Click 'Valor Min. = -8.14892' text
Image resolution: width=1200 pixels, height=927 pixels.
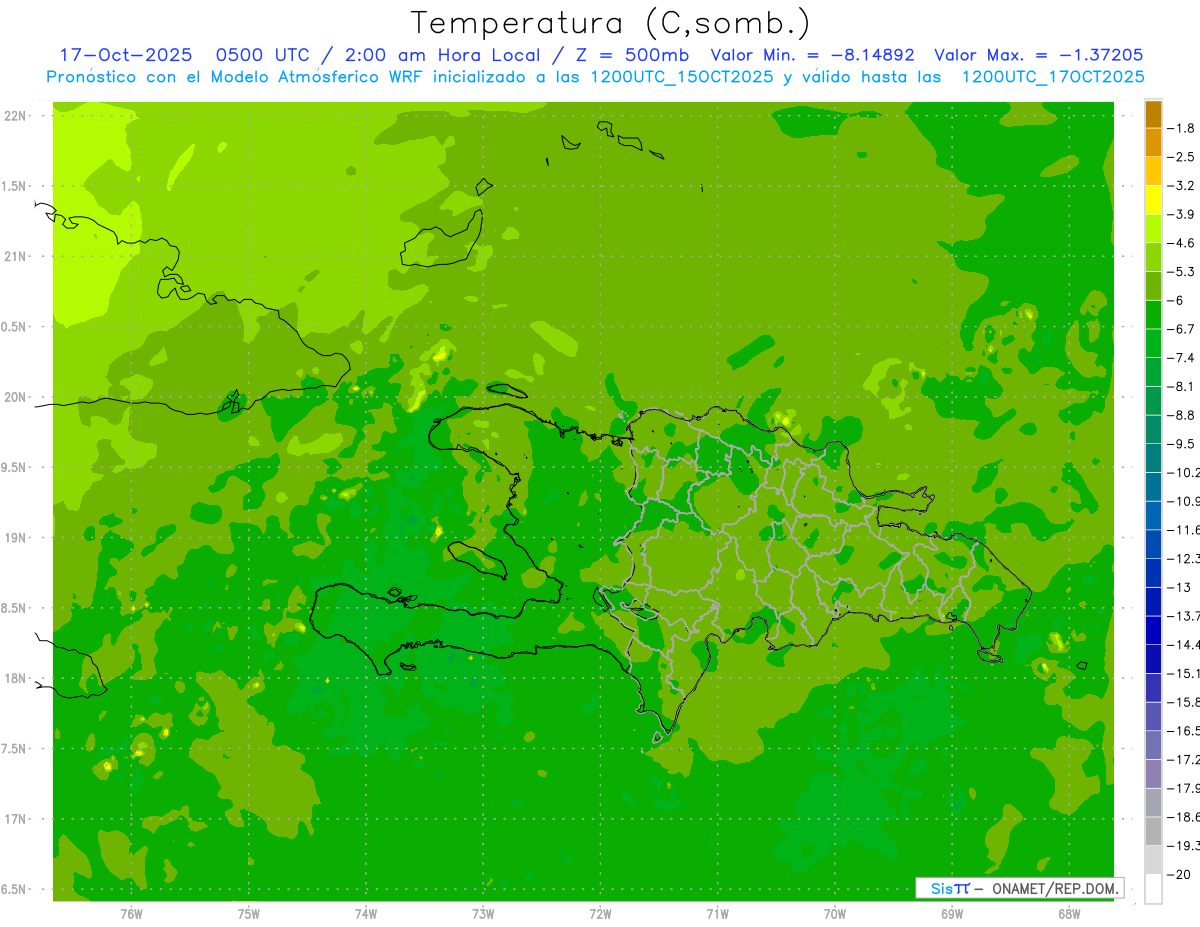[x=812, y=55]
